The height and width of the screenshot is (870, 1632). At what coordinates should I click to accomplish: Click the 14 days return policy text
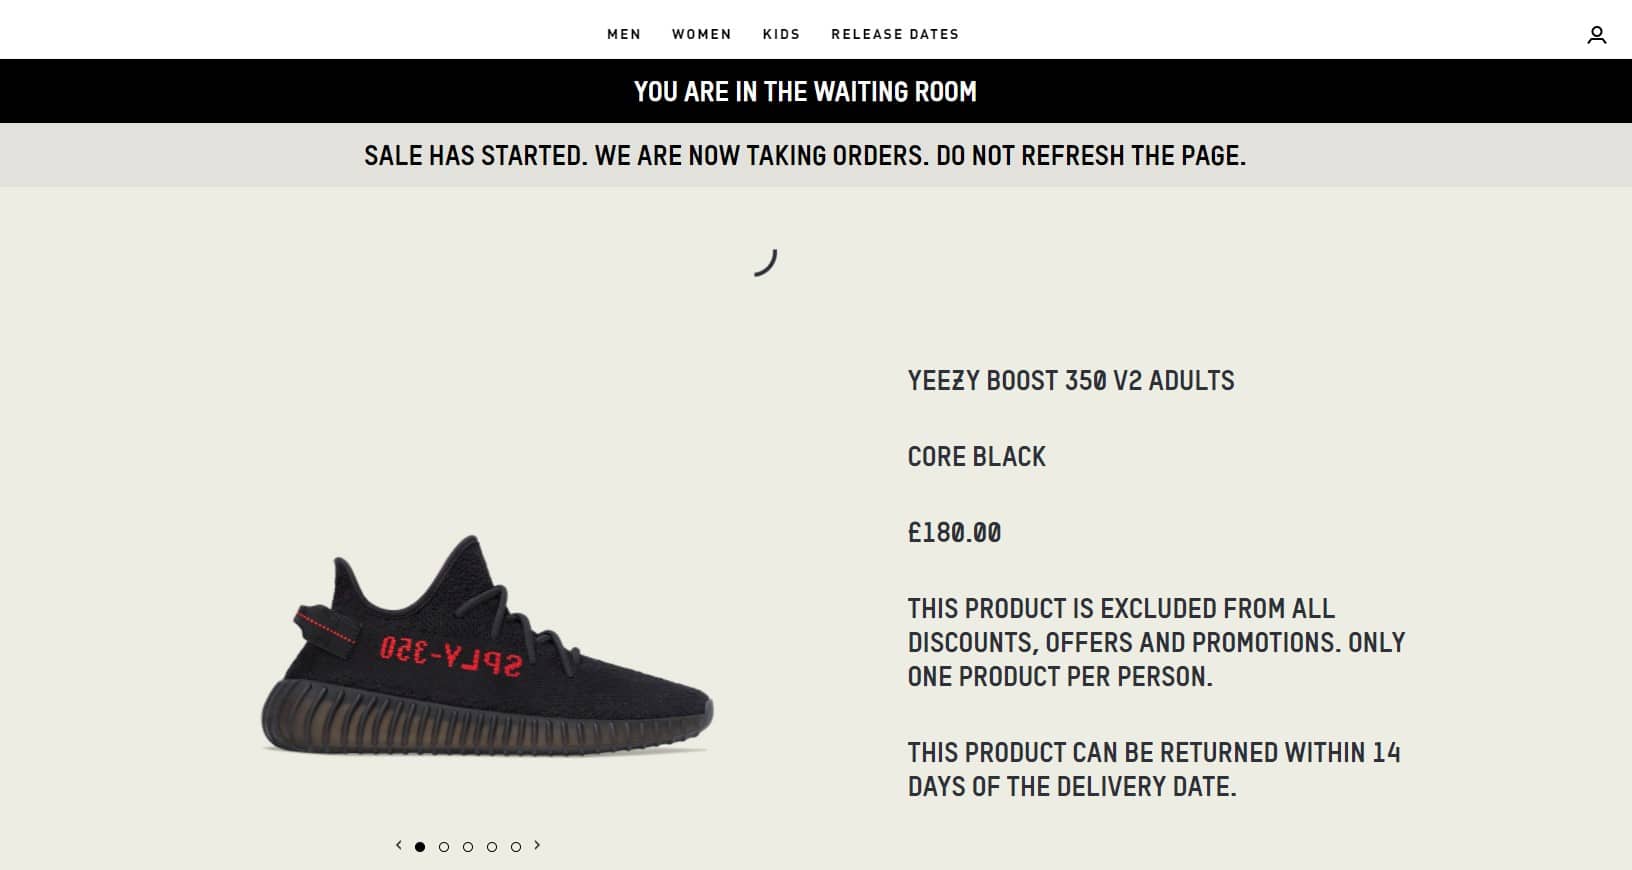coord(1153,769)
